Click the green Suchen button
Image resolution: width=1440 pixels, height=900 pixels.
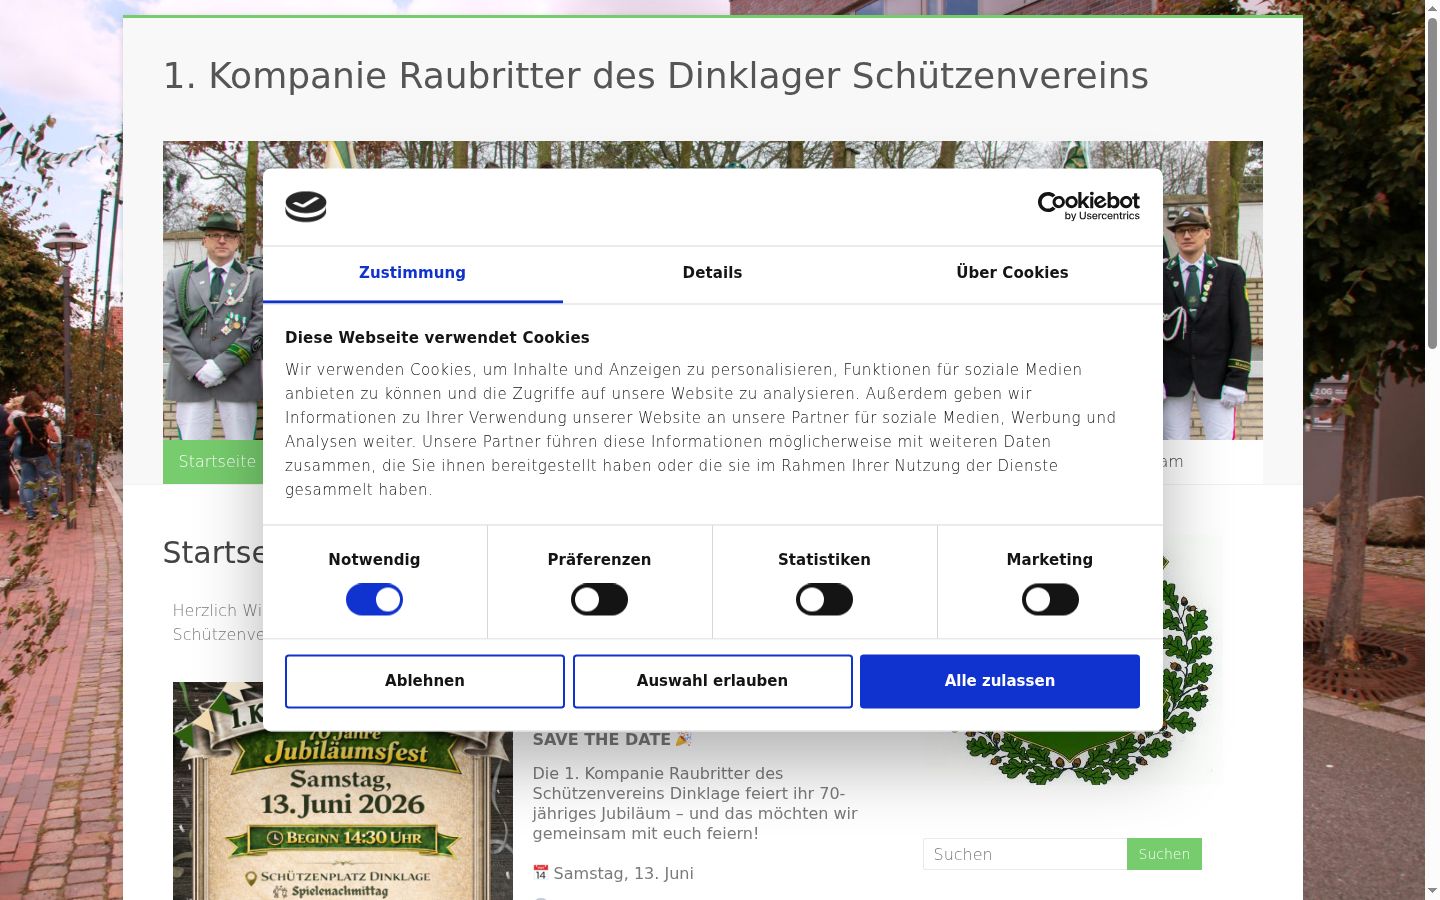click(x=1164, y=854)
